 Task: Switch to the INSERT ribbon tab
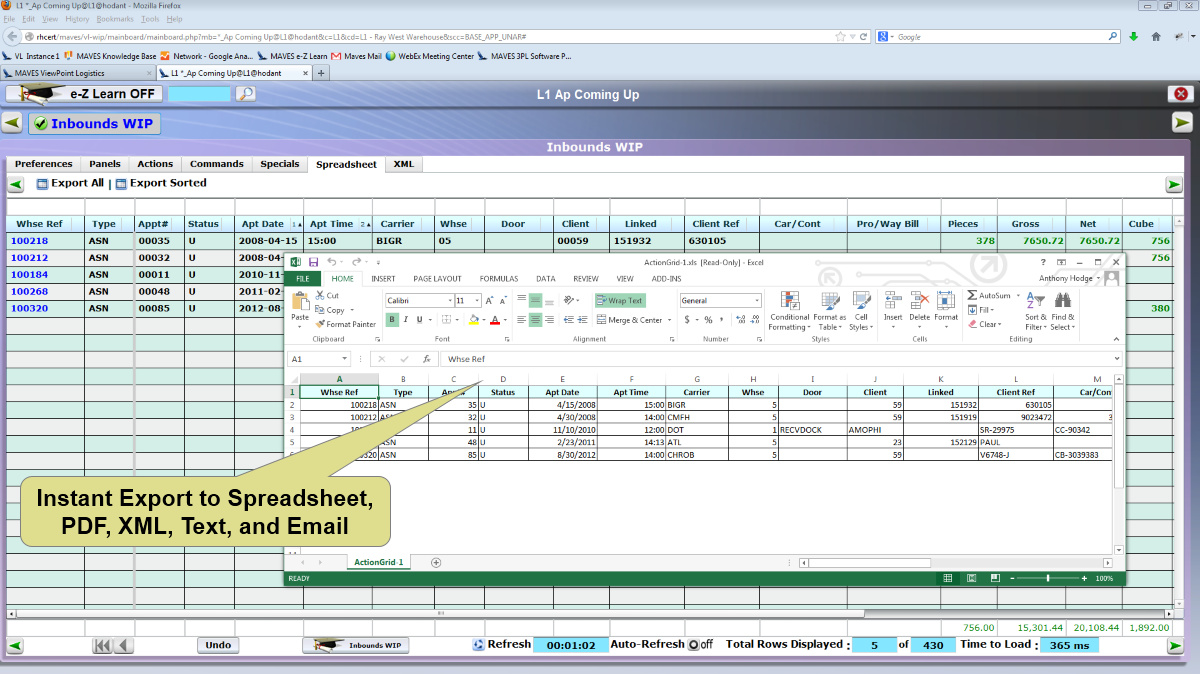(x=383, y=279)
